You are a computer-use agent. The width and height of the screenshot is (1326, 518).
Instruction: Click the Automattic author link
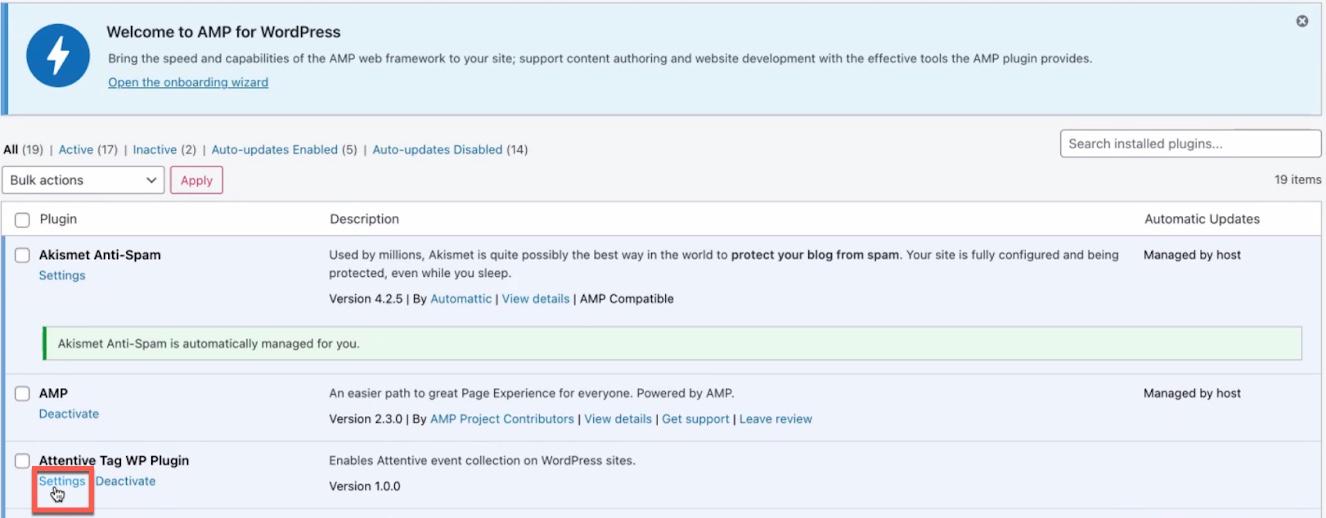(461, 299)
